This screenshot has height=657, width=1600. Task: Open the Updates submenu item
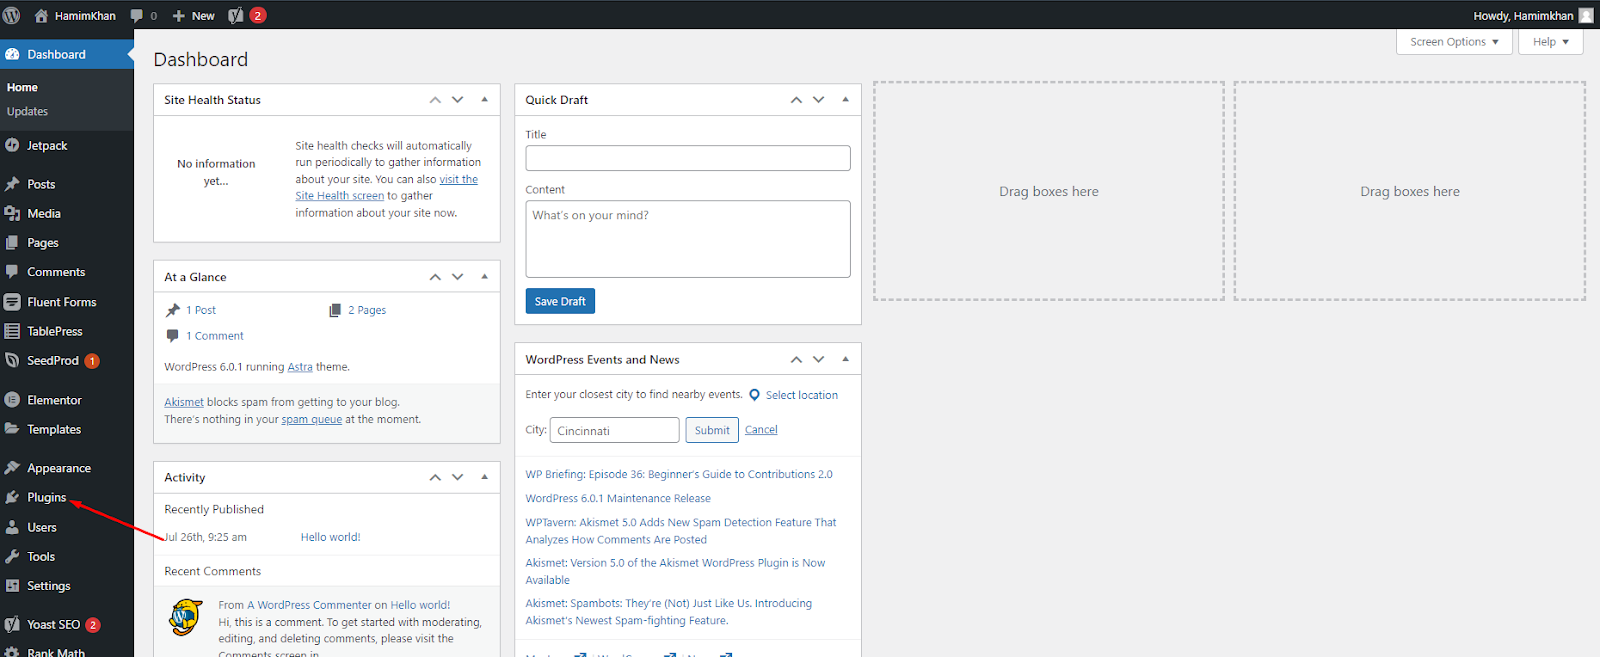point(27,112)
